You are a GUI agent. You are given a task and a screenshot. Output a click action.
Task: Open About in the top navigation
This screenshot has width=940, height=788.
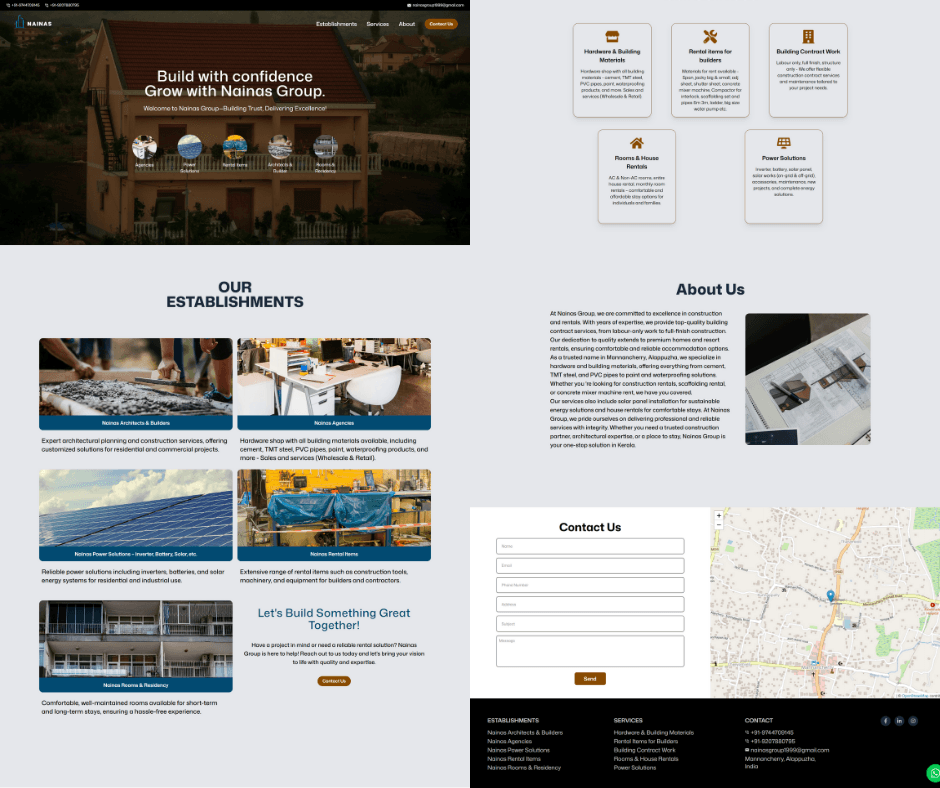(x=407, y=24)
